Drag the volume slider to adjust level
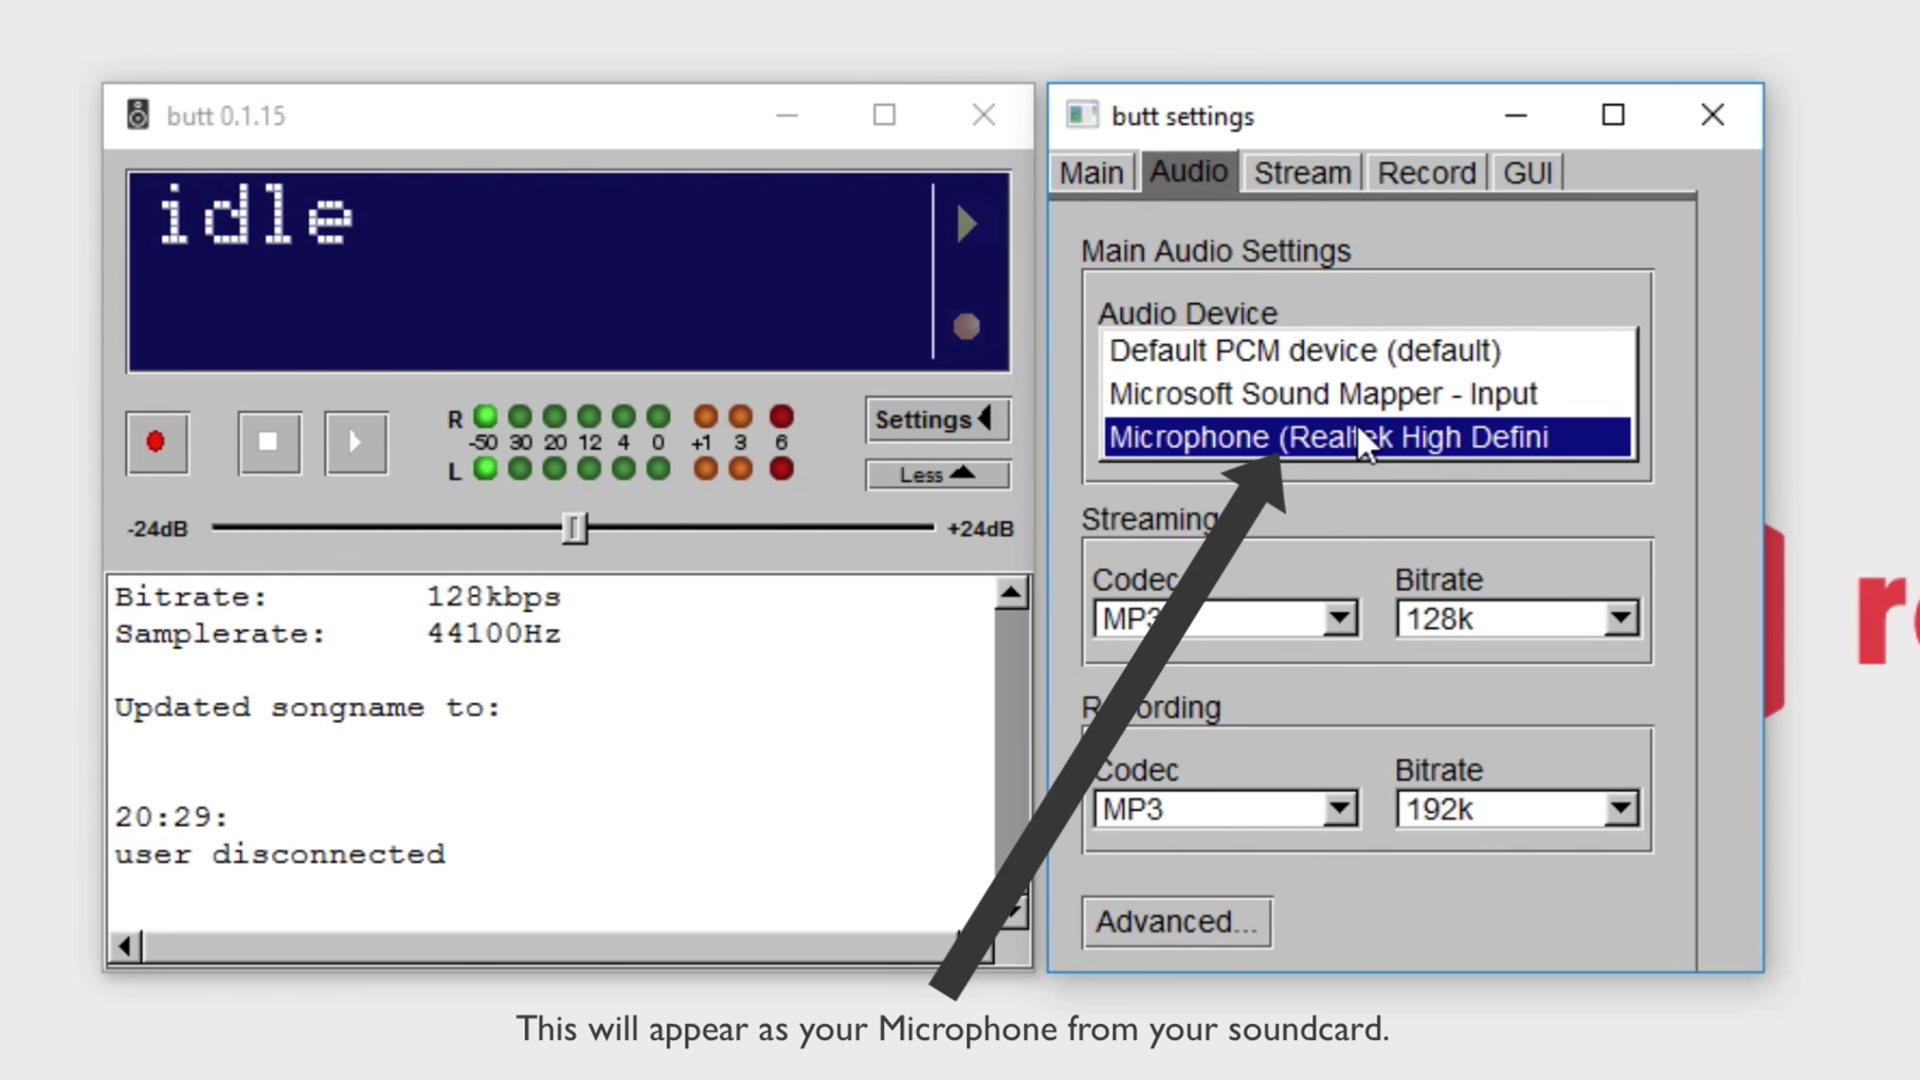The image size is (1920, 1080). tap(575, 527)
